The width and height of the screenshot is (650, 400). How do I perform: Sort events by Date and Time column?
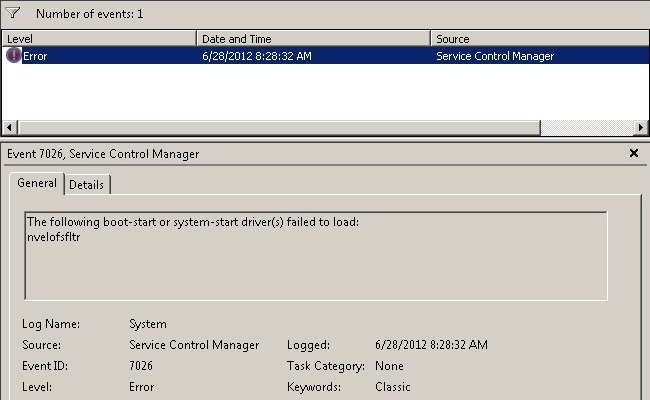(x=312, y=38)
